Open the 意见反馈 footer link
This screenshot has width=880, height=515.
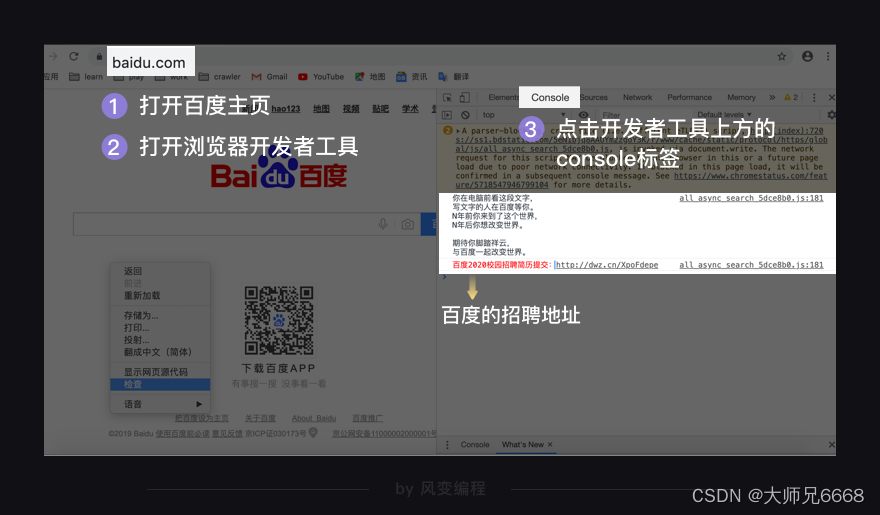[x=227, y=434]
